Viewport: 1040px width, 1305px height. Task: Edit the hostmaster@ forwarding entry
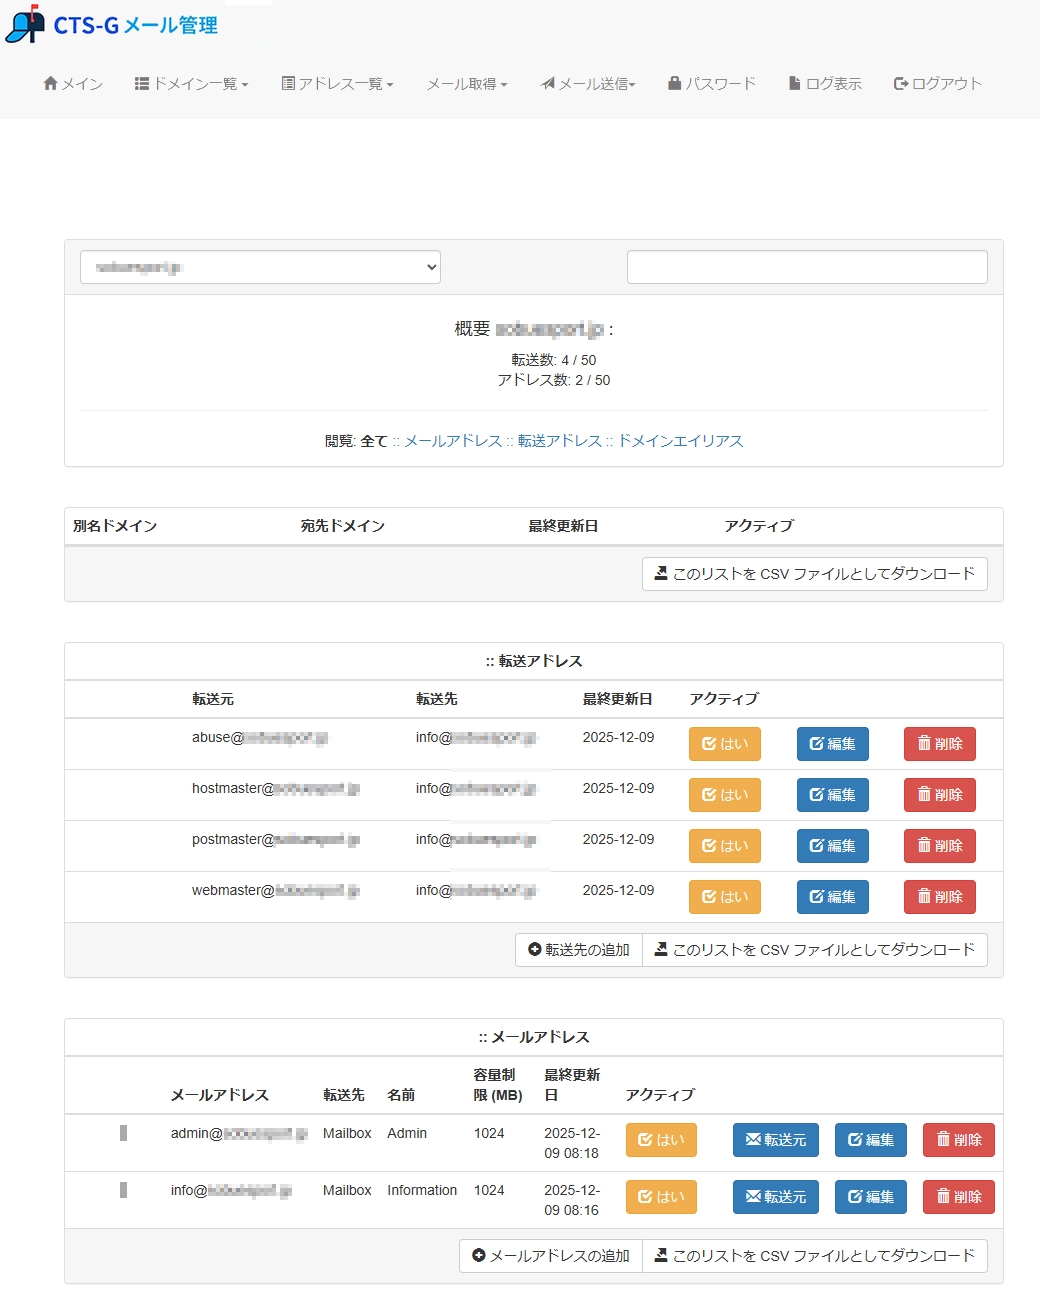point(832,795)
